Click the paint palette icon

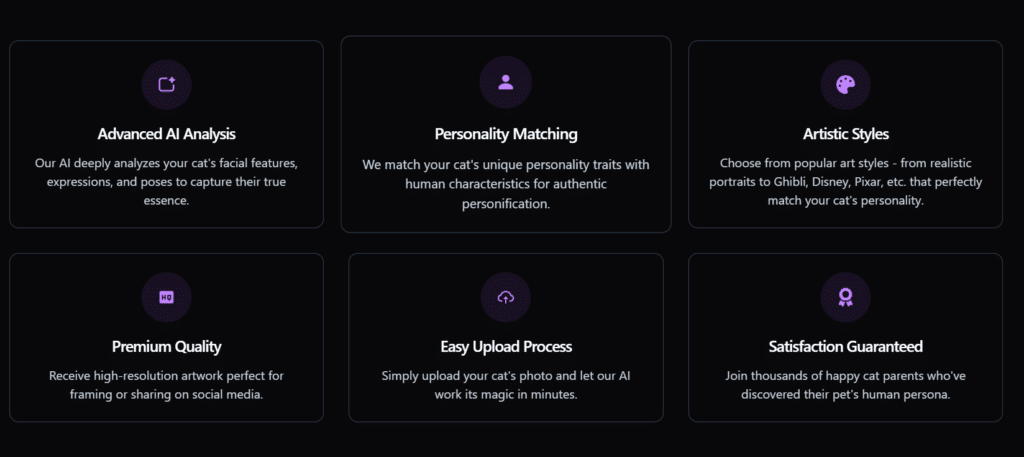click(845, 85)
